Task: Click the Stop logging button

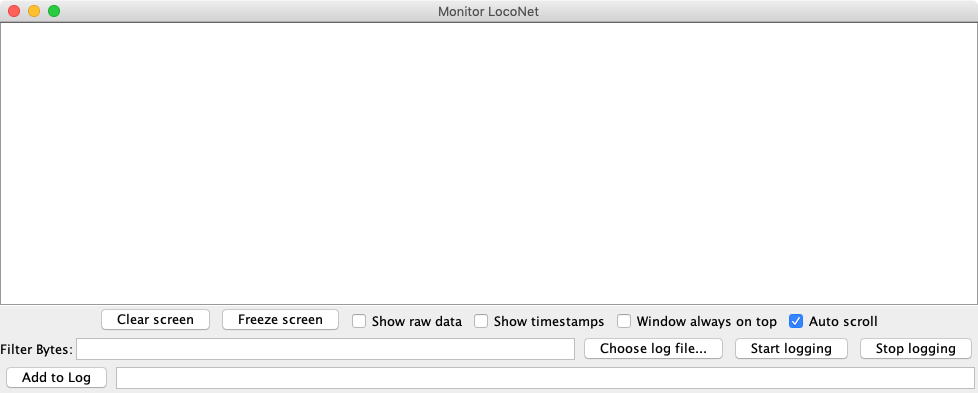Action: pyautogui.click(x=916, y=349)
